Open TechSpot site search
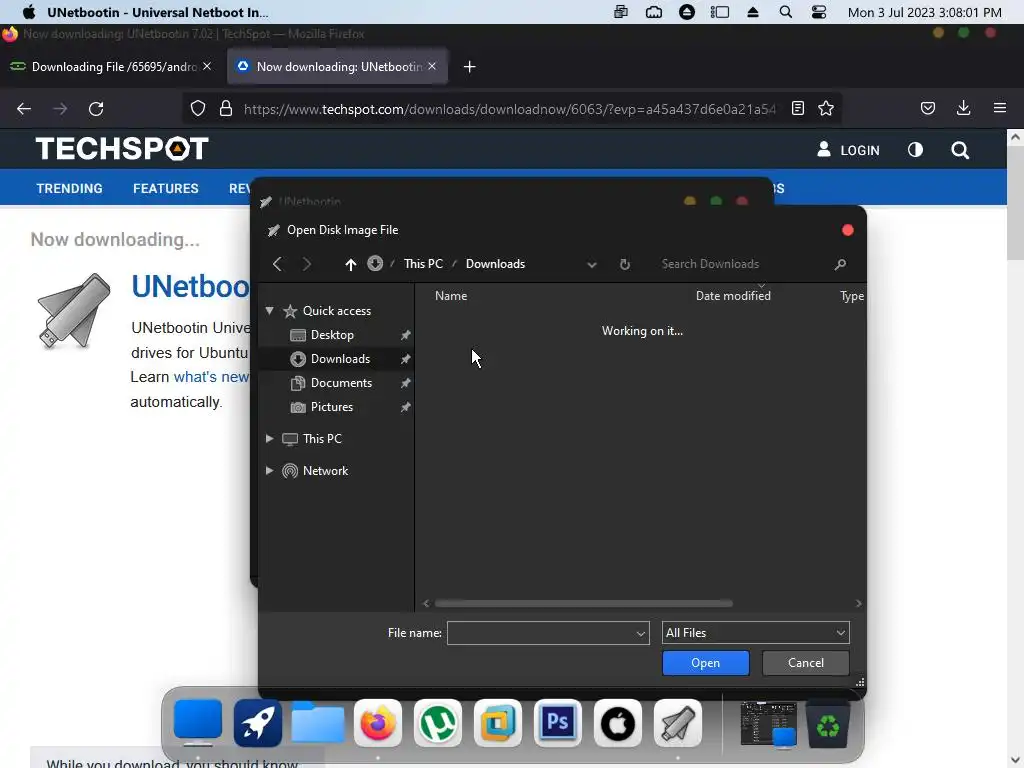This screenshot has height=768, width=1024. (960, 150)
